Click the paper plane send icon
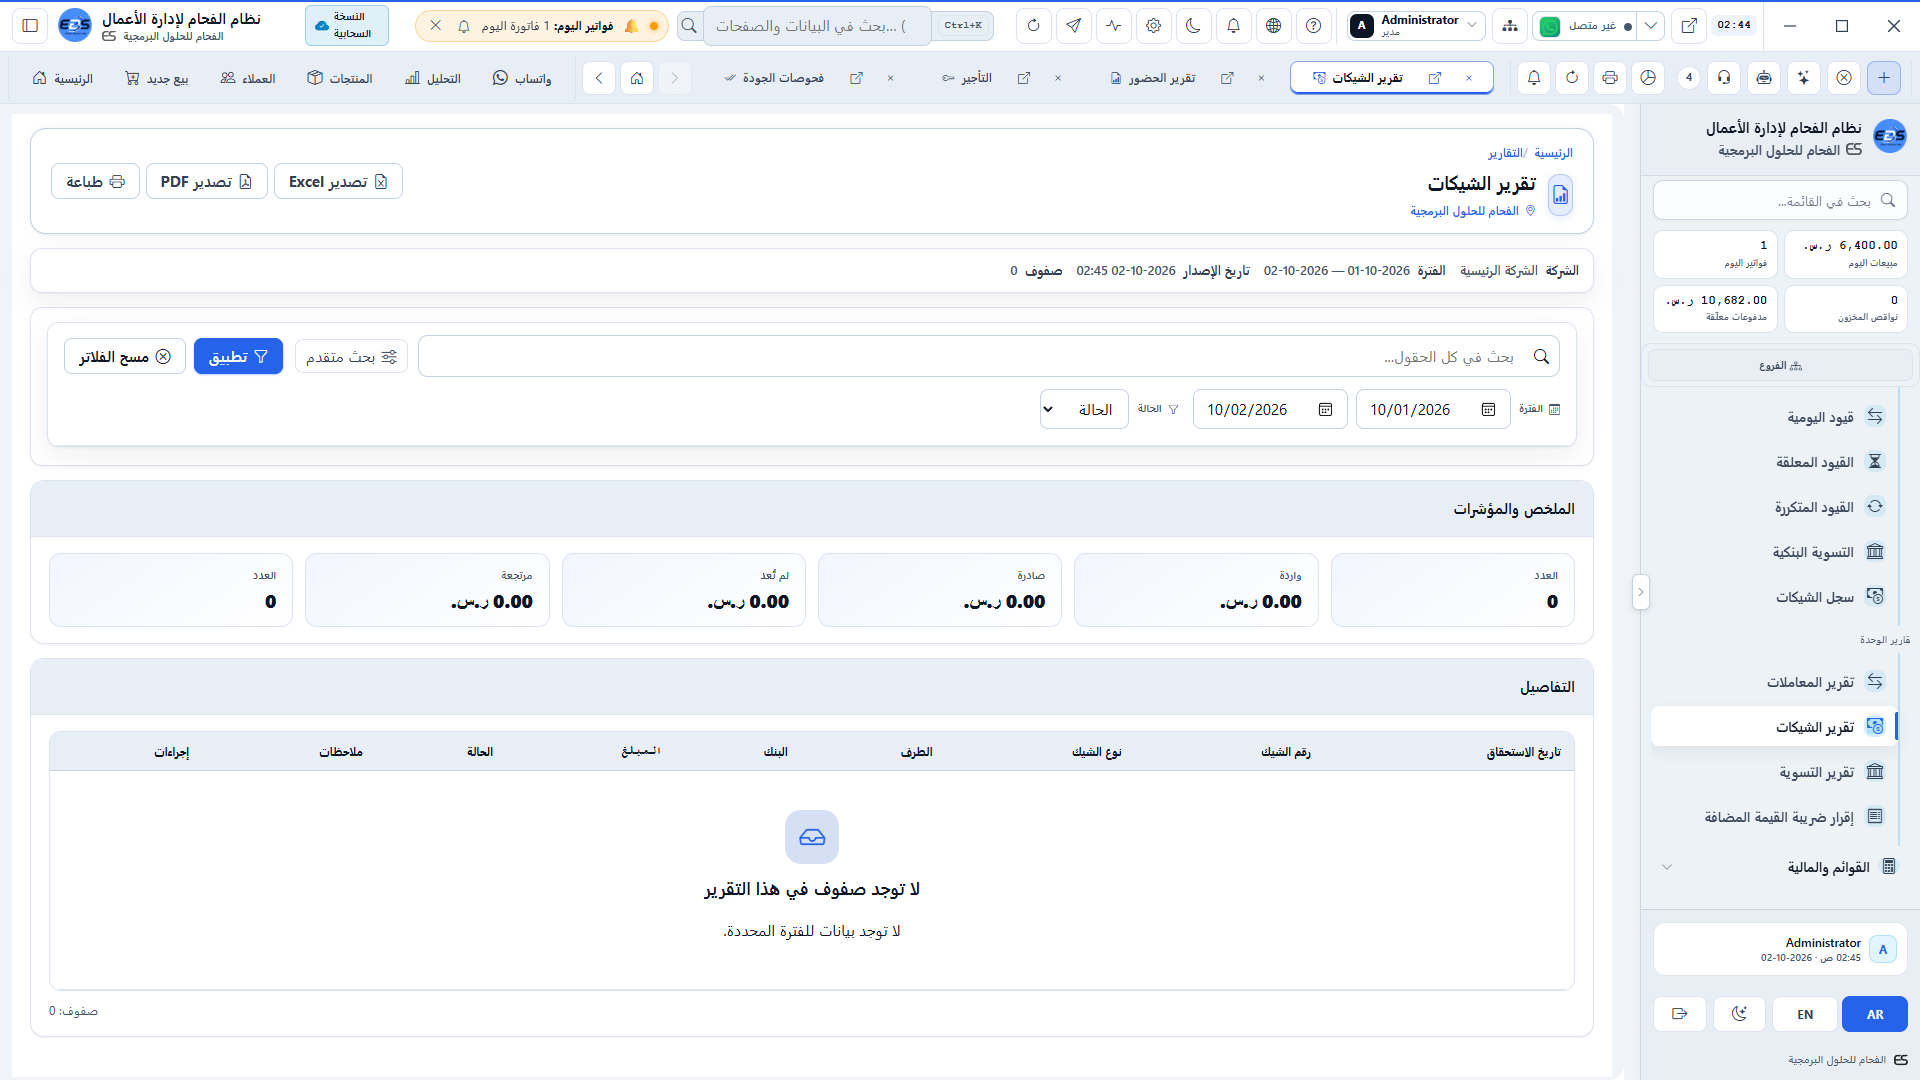1920x1080 pixels. click(1074, 26)
